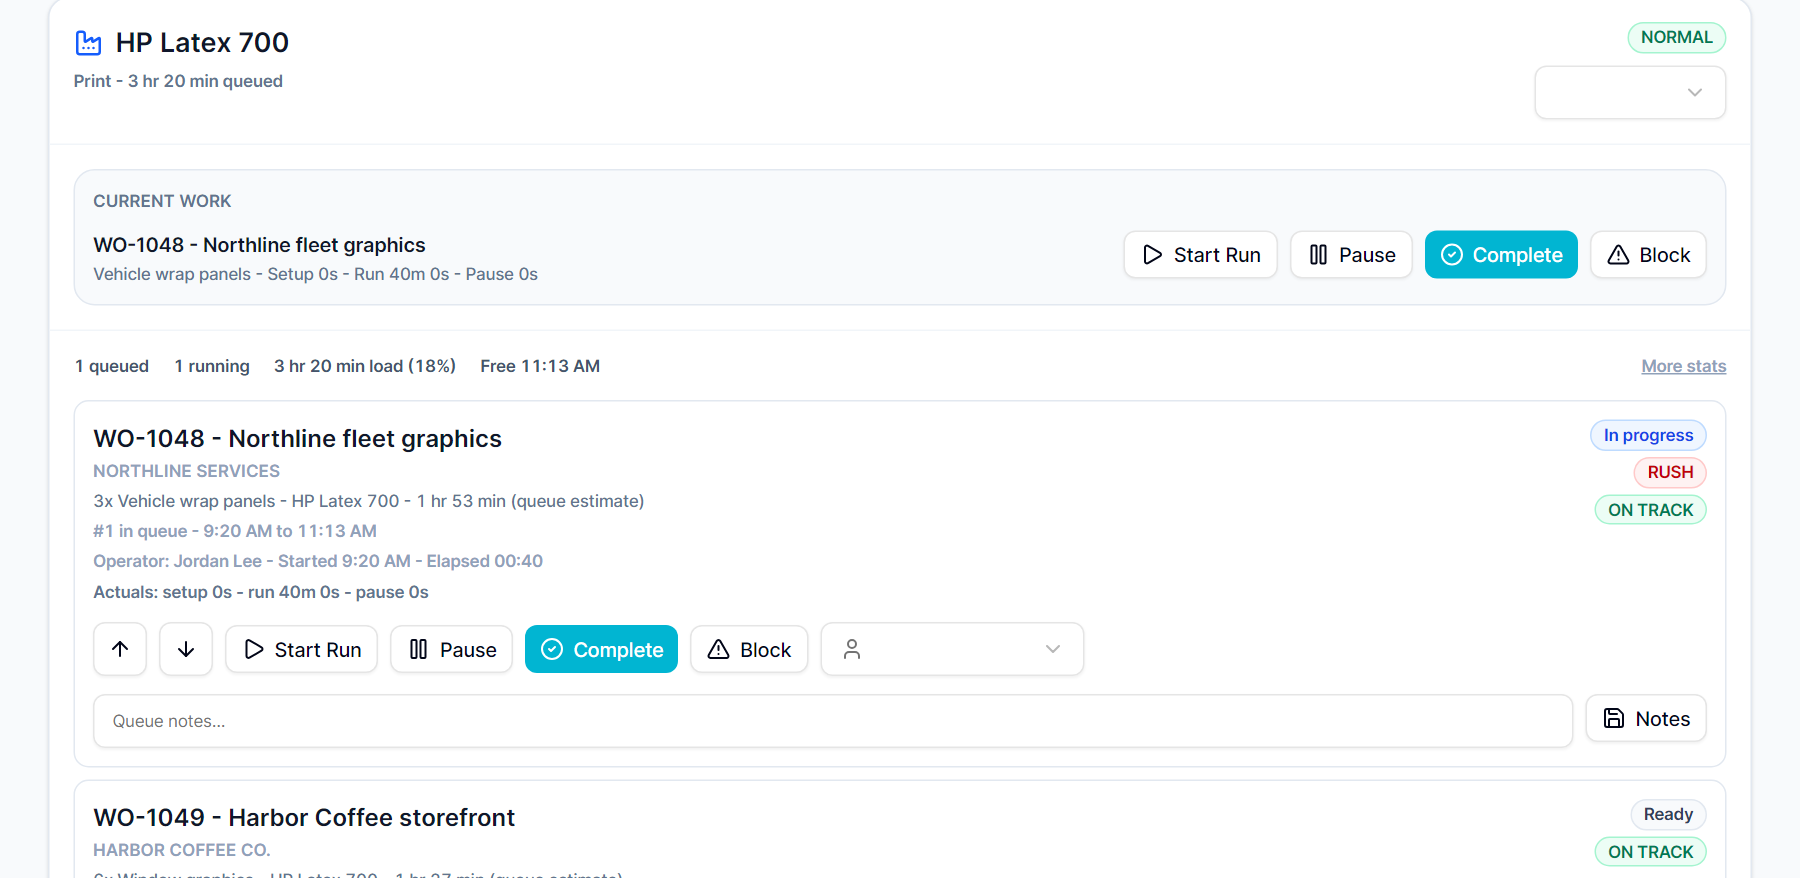Image resolution: width=1800 pixels, height=878 pixels.
Task: Click the RUSH priority badge
Action: (1670, 472)
